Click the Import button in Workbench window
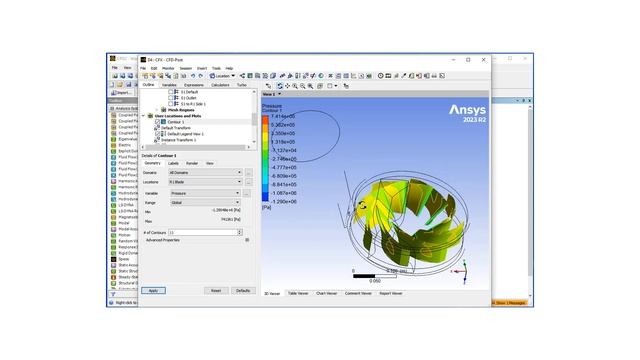Image resolution: width=640 pixels, height=360 pixels. point(121,93)
